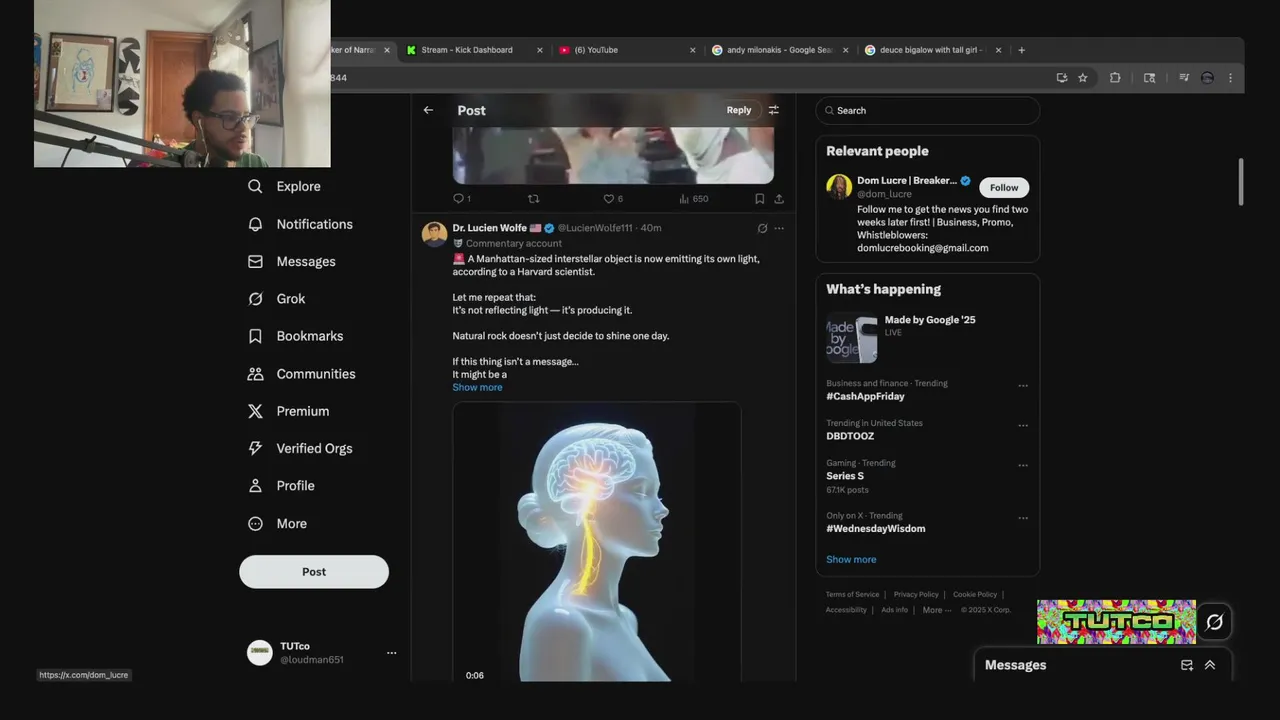Open Dr. Lucien Wolfe's profile name
The height and width of the screenshot is (720, 1280).
click(x=489, y=228)
